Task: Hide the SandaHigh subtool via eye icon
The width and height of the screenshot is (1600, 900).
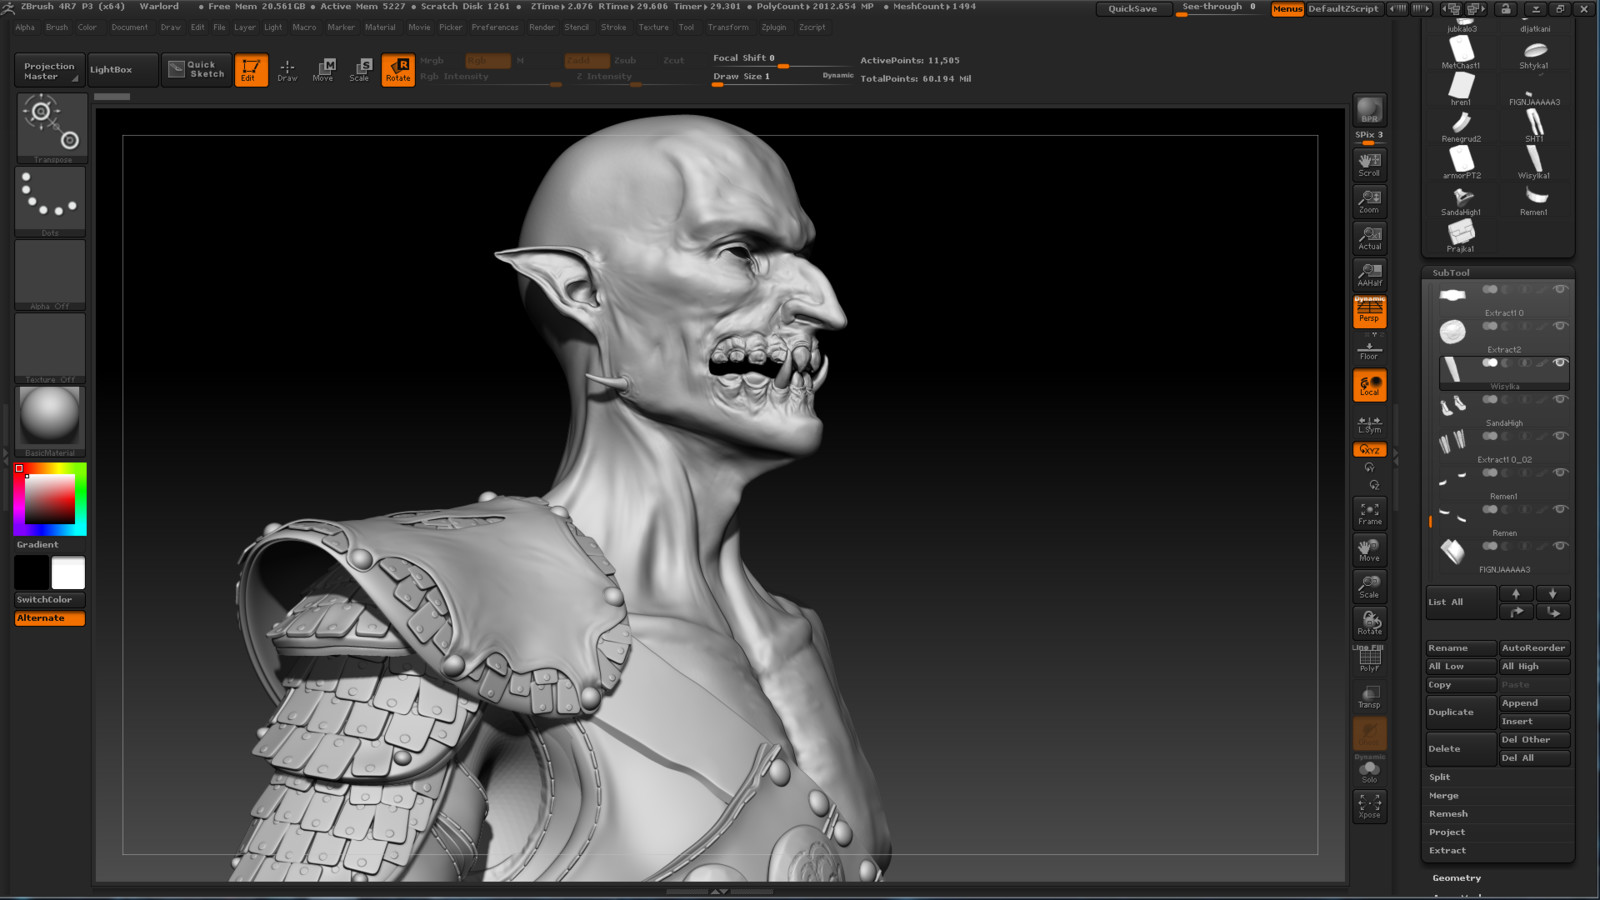Action: (x=1559, y=399)
